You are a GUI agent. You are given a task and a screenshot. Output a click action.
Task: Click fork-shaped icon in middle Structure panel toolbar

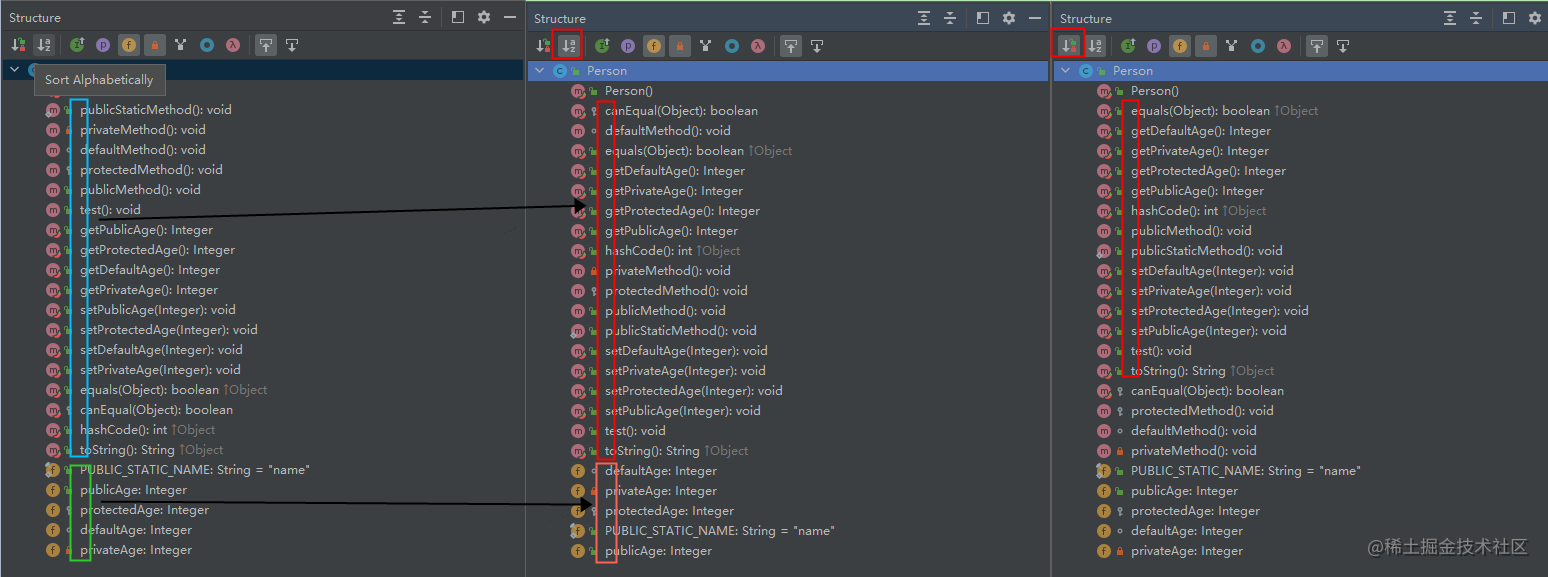[x=706, y=45]
